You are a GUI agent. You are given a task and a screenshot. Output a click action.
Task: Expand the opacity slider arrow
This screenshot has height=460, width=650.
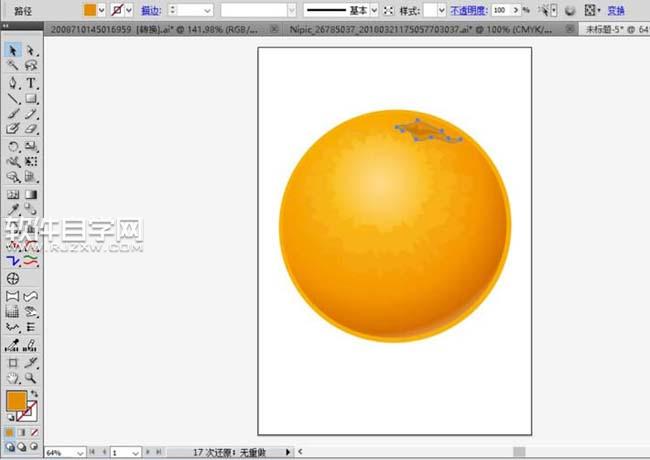(516, 10)
